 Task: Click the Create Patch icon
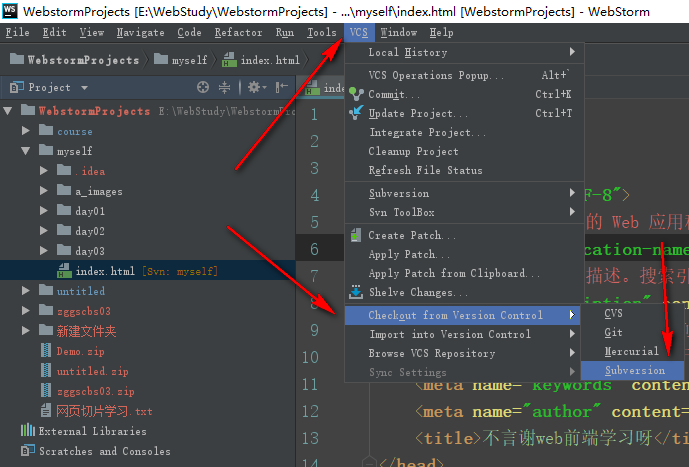coord(356,235)
